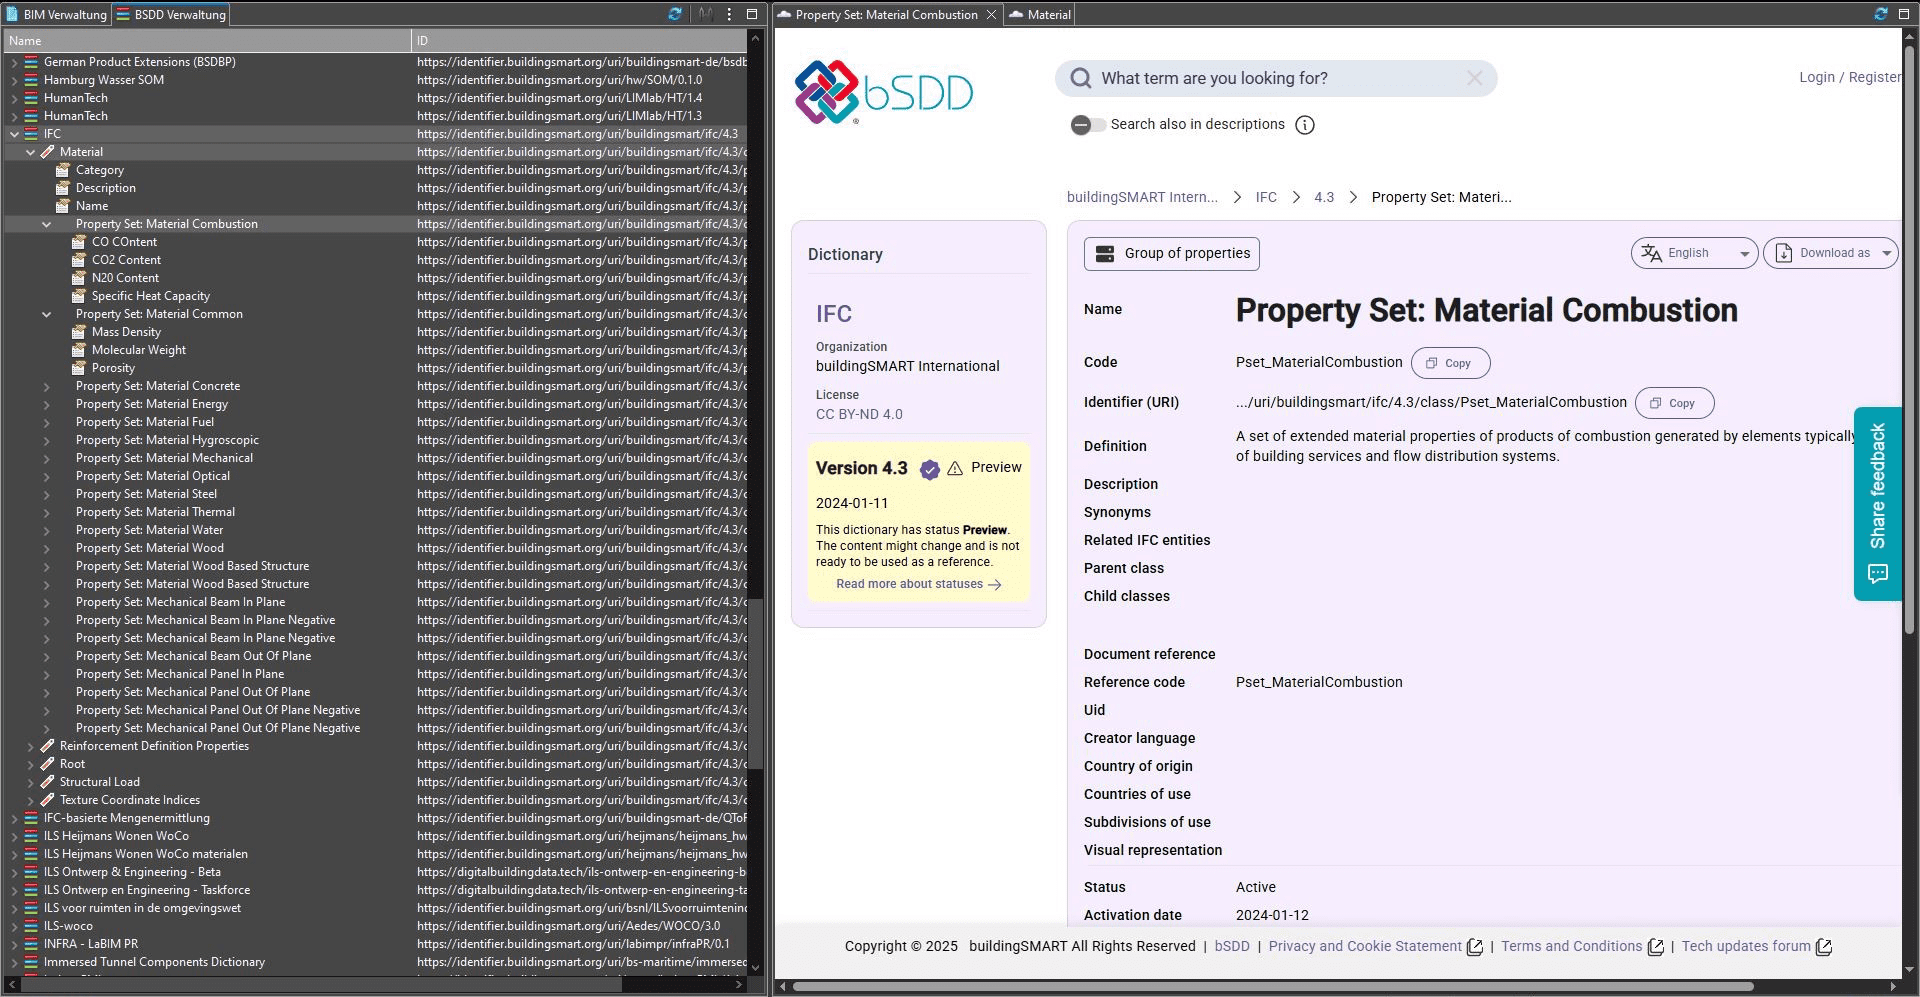Click the Privacy and Cookie Statement external link icon
Screen dimensions: 1920x997
pyautogui.click(x=1475, y=947)
